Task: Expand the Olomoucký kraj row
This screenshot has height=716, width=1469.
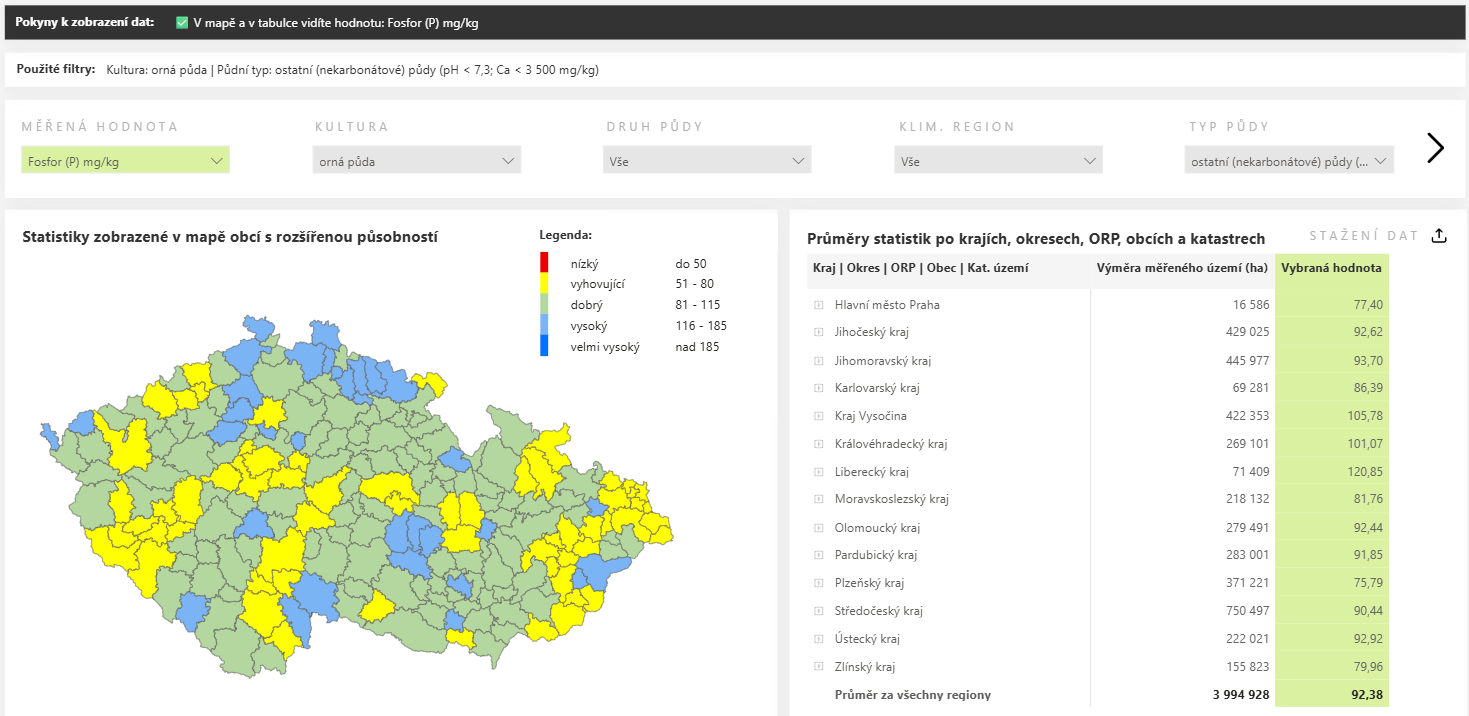Action: 818,527
